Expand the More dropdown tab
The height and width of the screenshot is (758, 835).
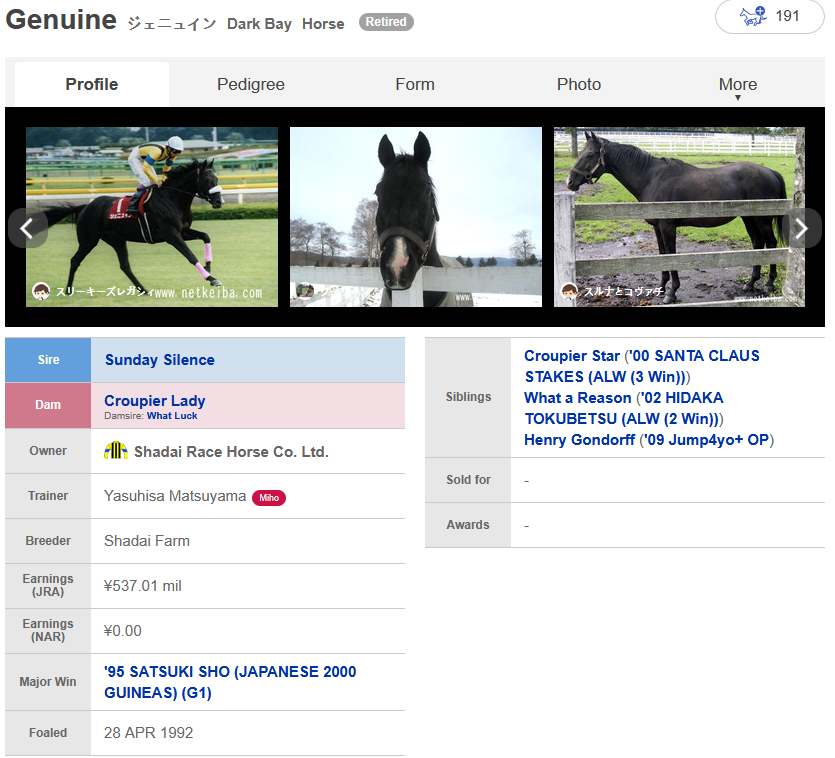click(738, 86)
